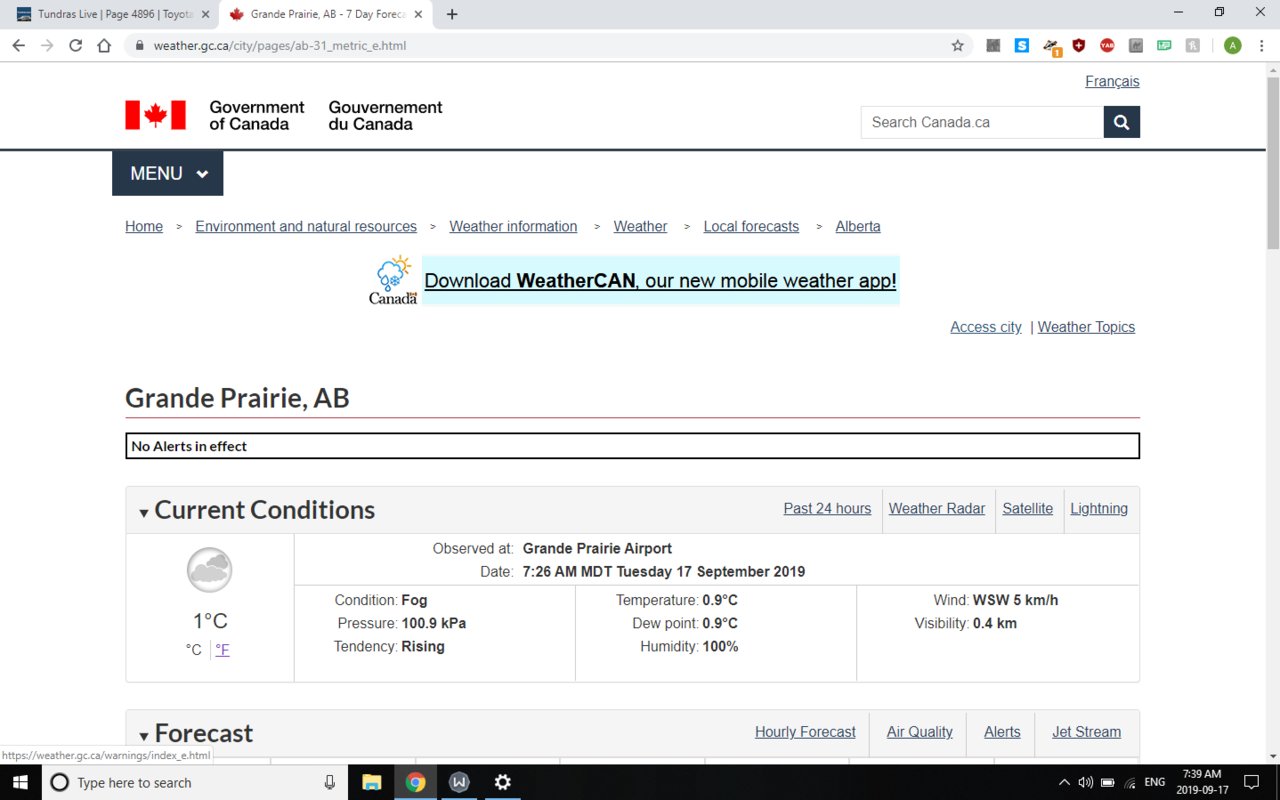Click Download WeatherCAN banner link
The image size is (1280, 800).
660,281
